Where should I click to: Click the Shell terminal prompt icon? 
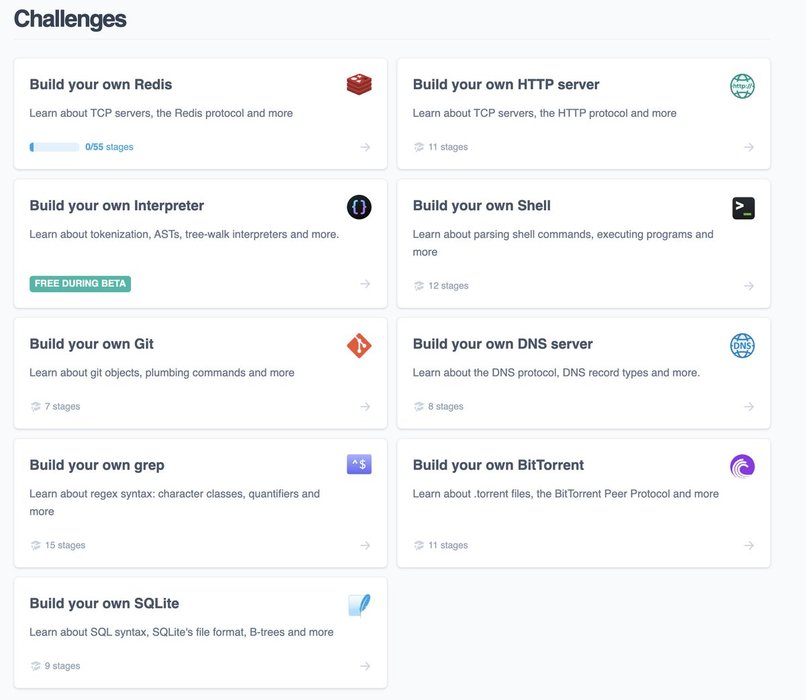[743, 208]
